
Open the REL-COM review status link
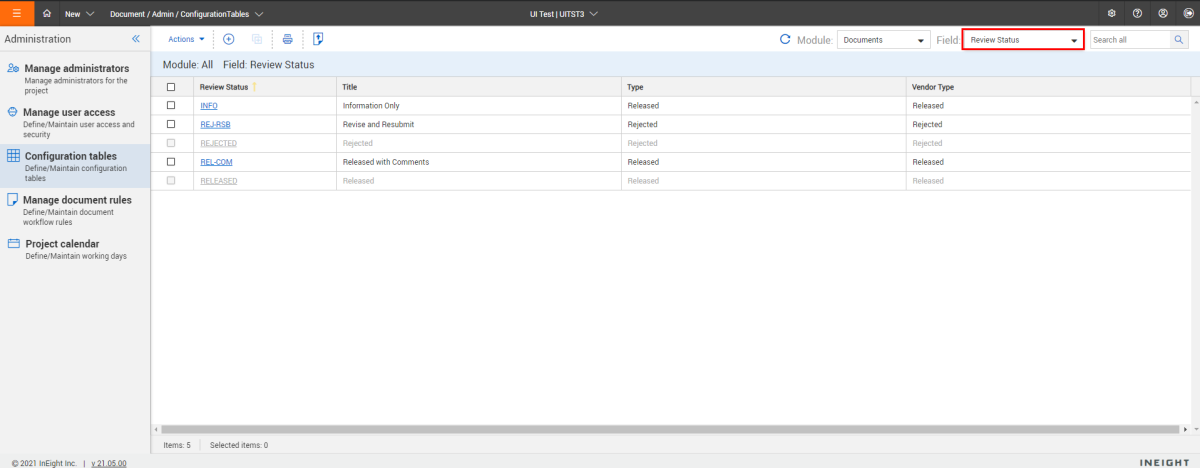click(216, 162)
